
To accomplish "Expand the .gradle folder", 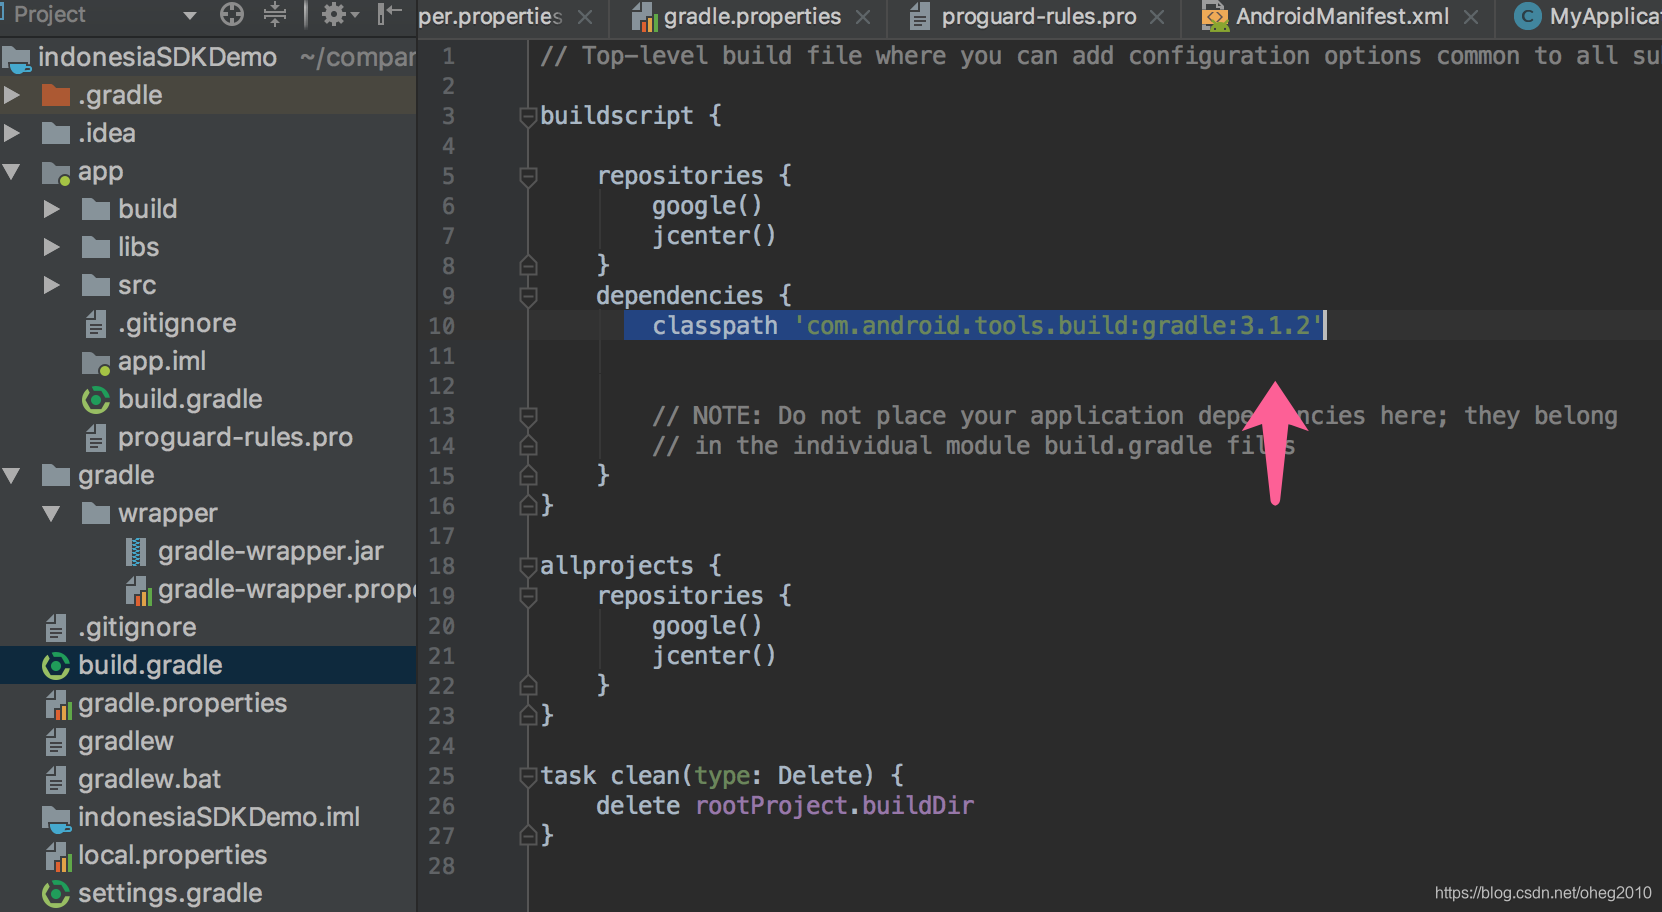I will (12, 95).
